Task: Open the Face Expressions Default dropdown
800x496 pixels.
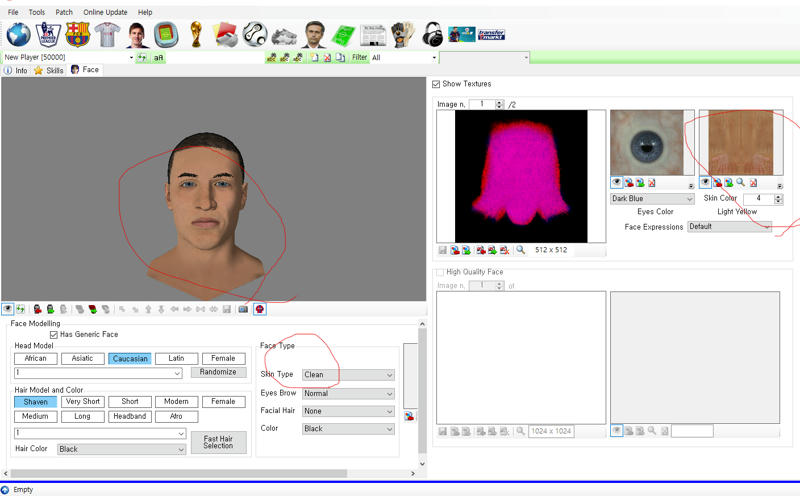Action: 730,227
